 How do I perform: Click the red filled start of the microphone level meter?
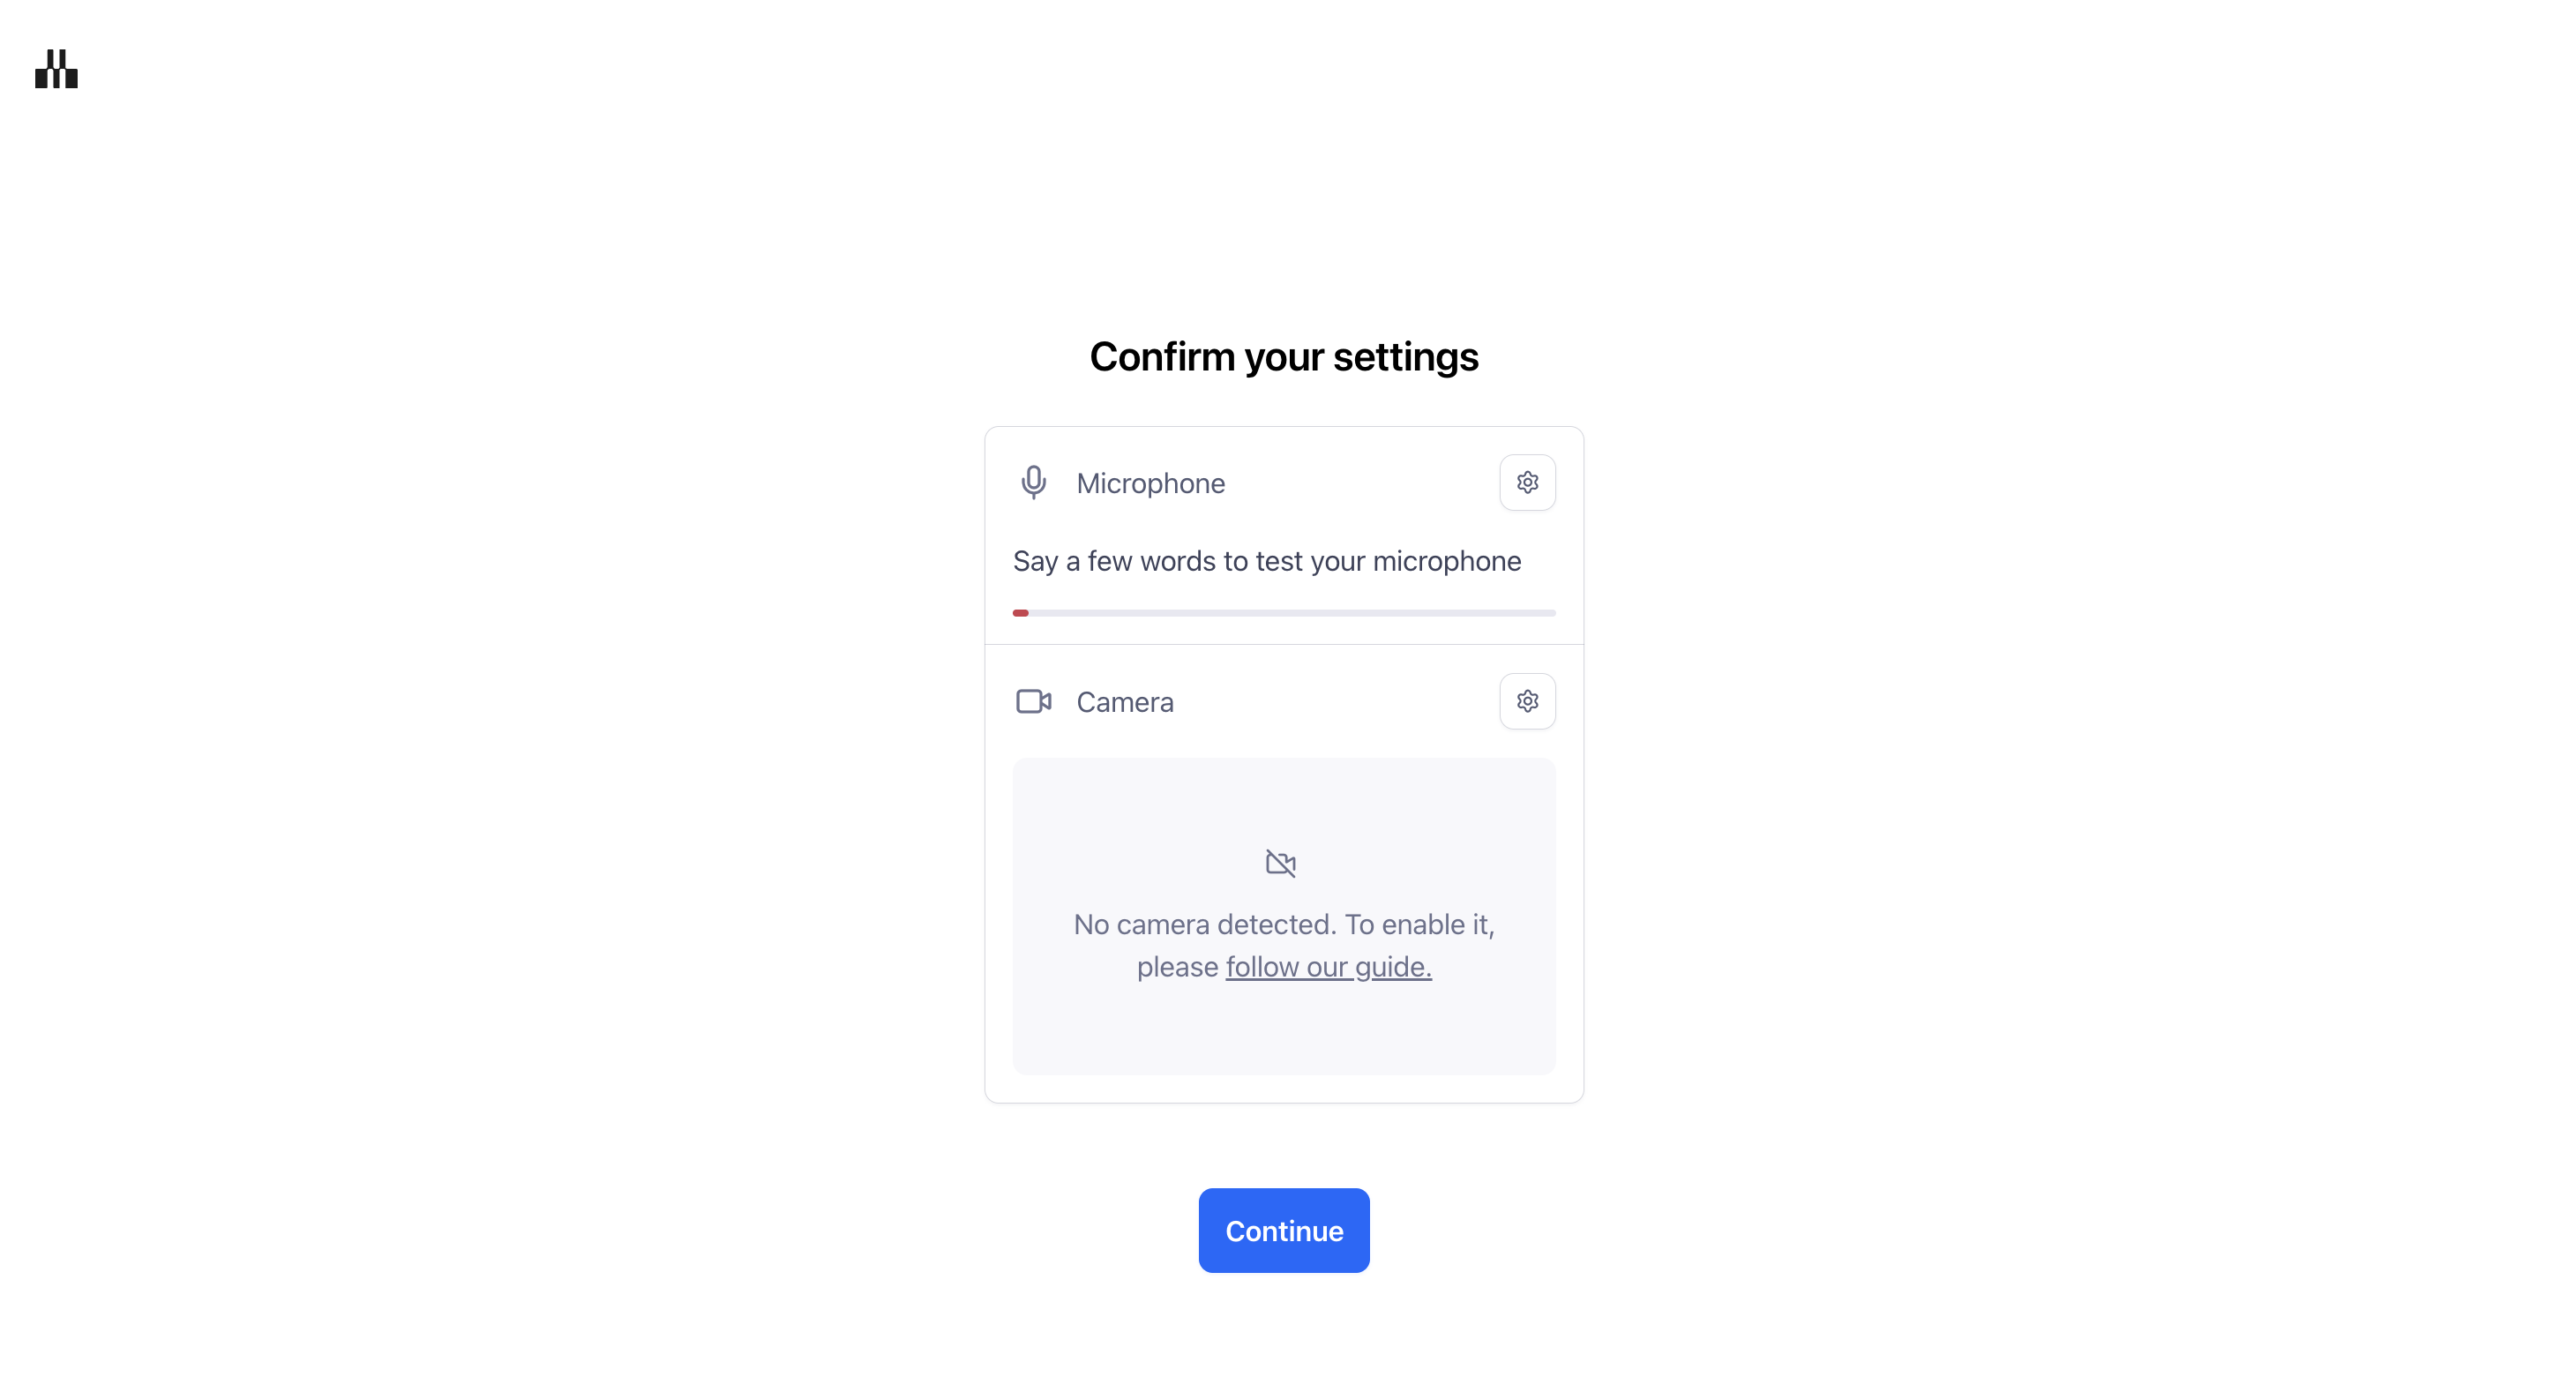point(1020,613)
